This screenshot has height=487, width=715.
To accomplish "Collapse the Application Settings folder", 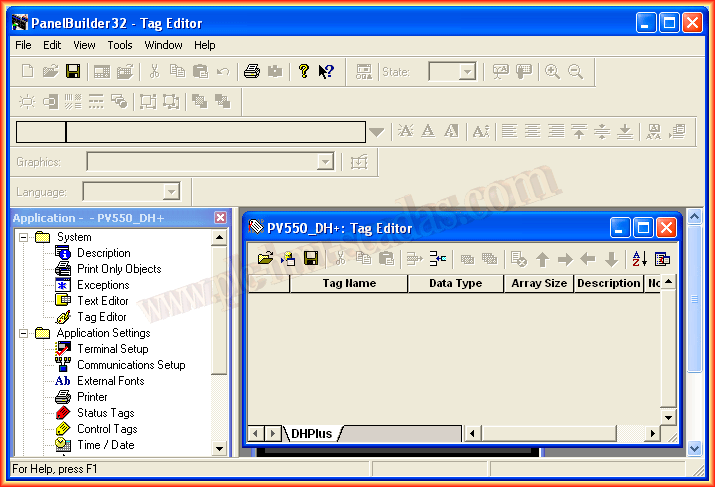I will pyautogui.click(x=24, y=333).
